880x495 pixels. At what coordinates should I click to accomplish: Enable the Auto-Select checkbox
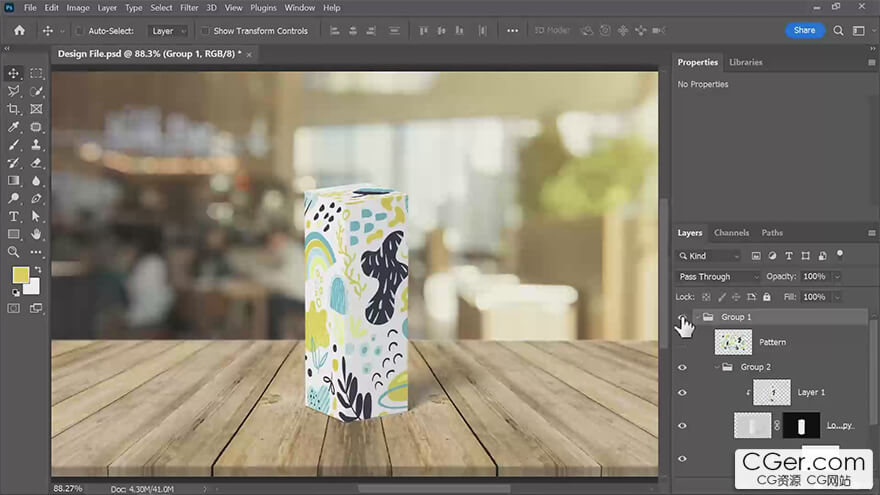click(x=80, y=31)
